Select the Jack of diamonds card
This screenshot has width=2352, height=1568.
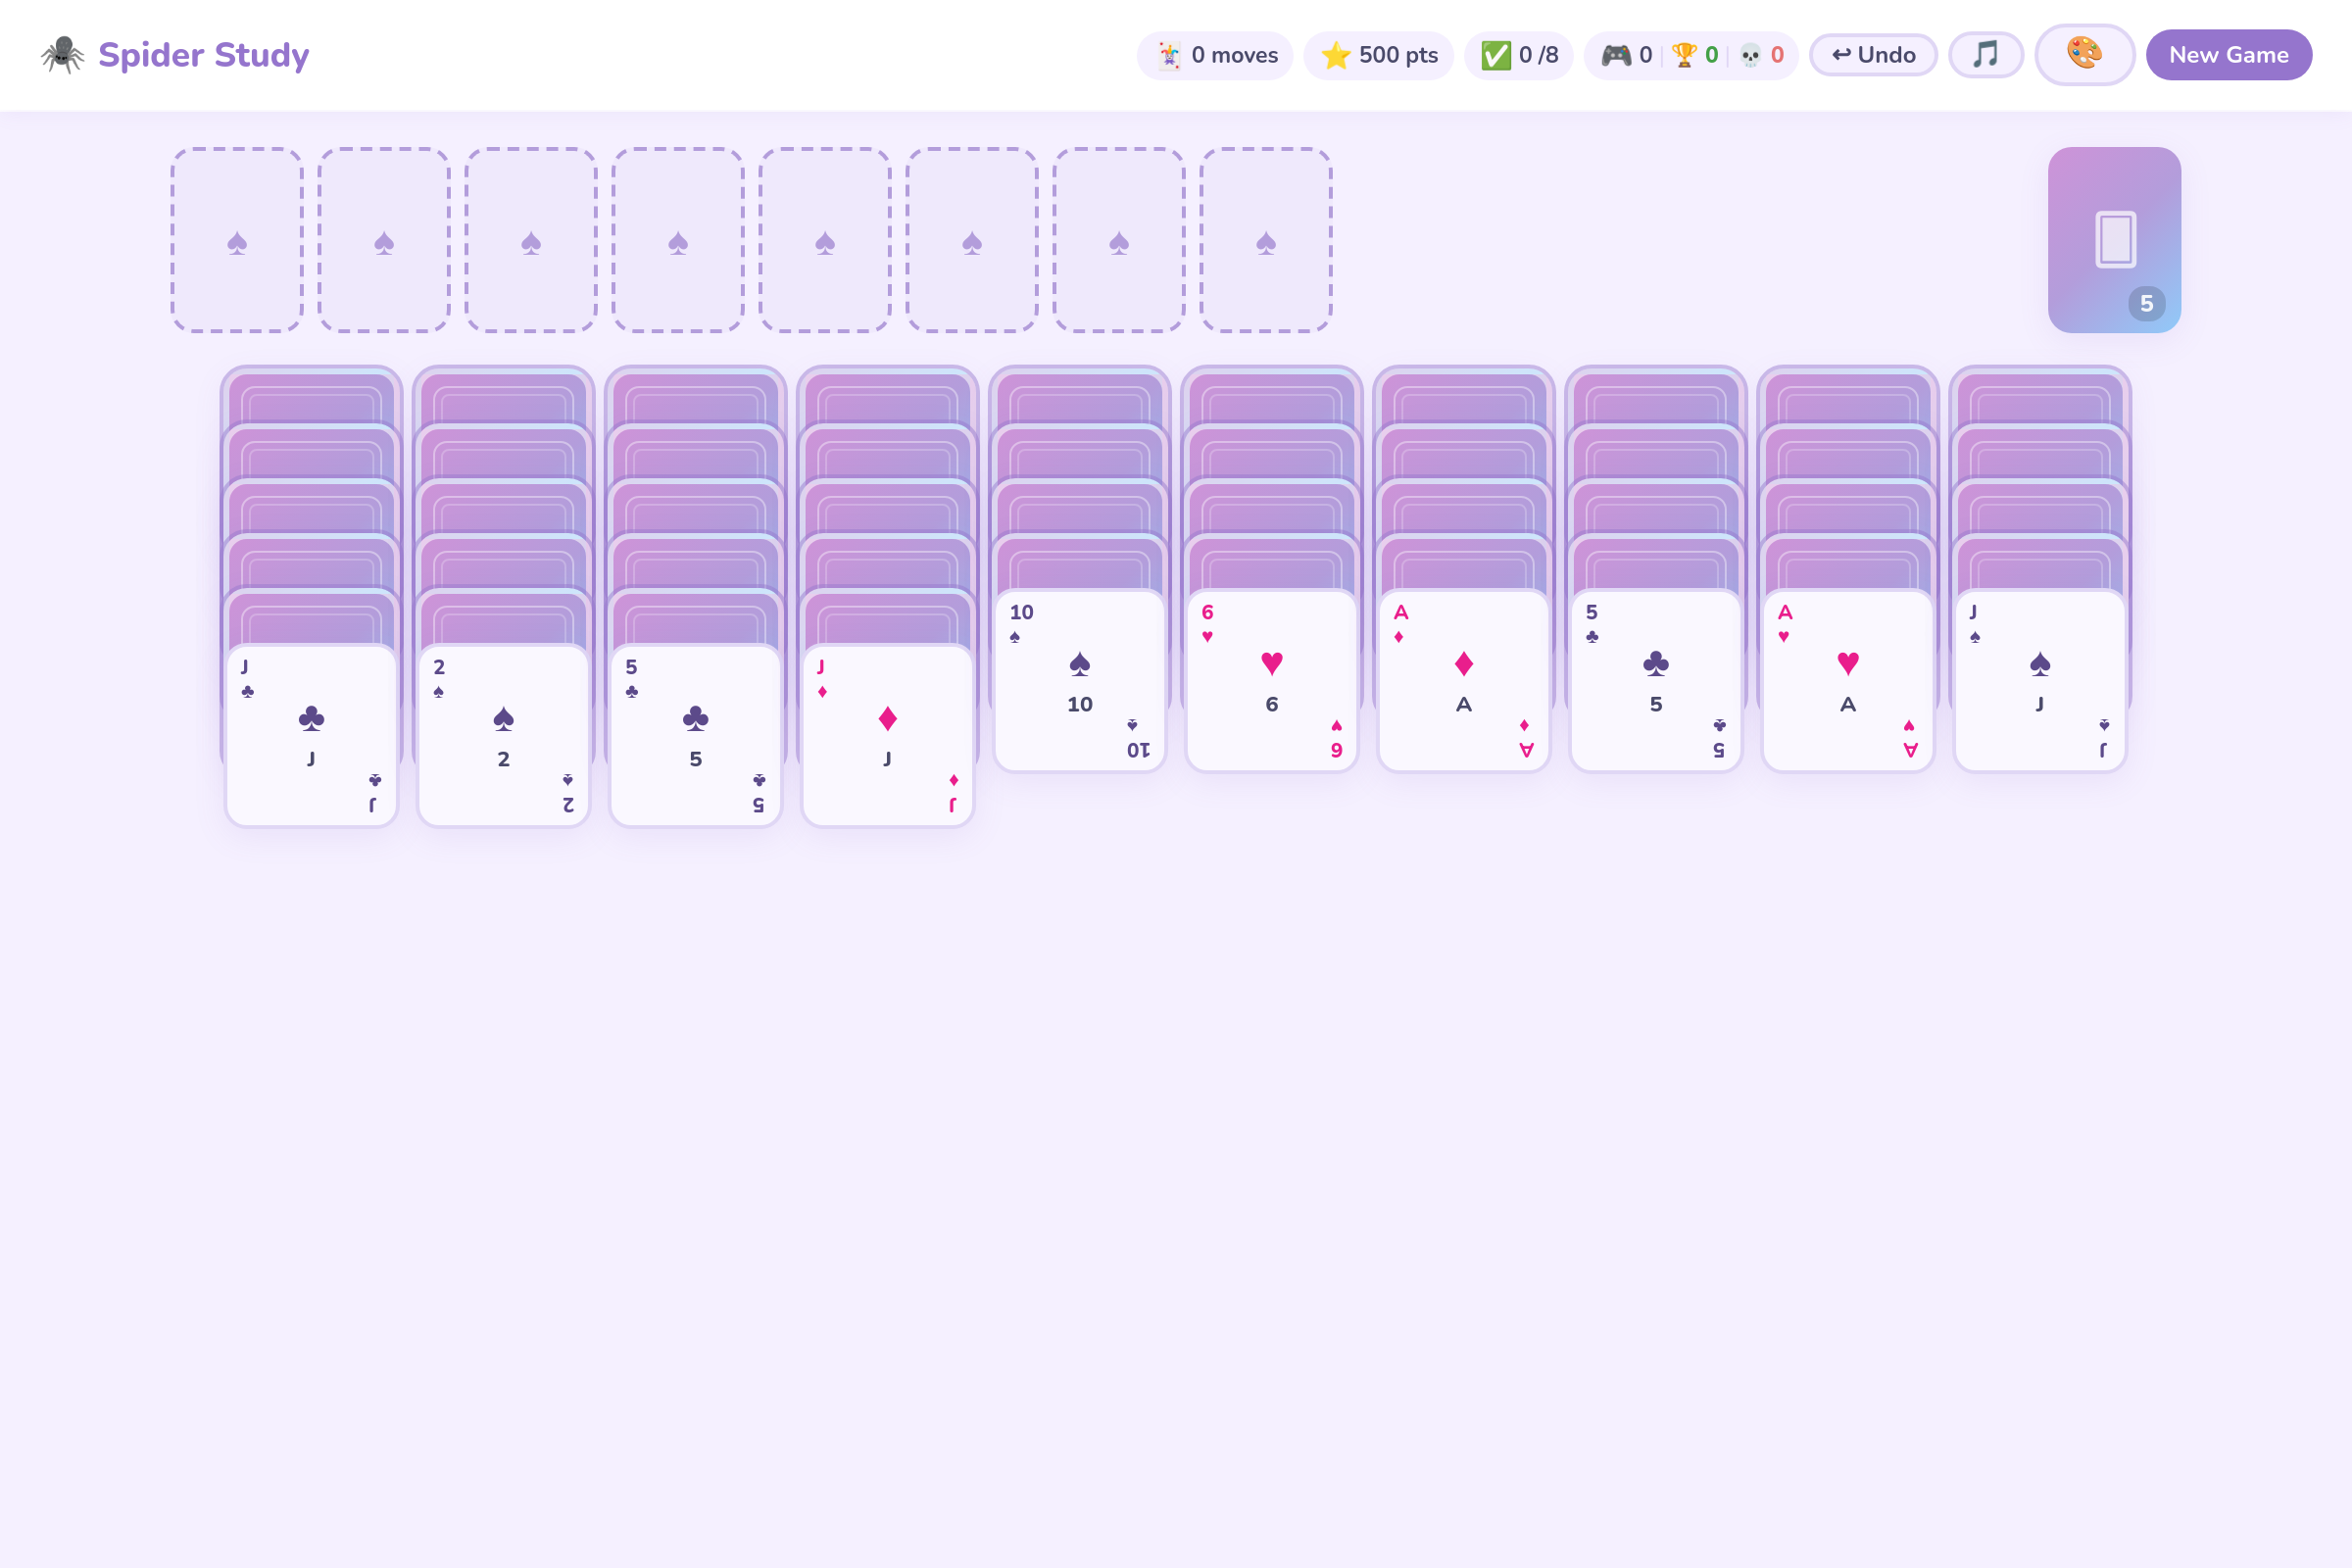pyautogui.click(x=887, y=736)
